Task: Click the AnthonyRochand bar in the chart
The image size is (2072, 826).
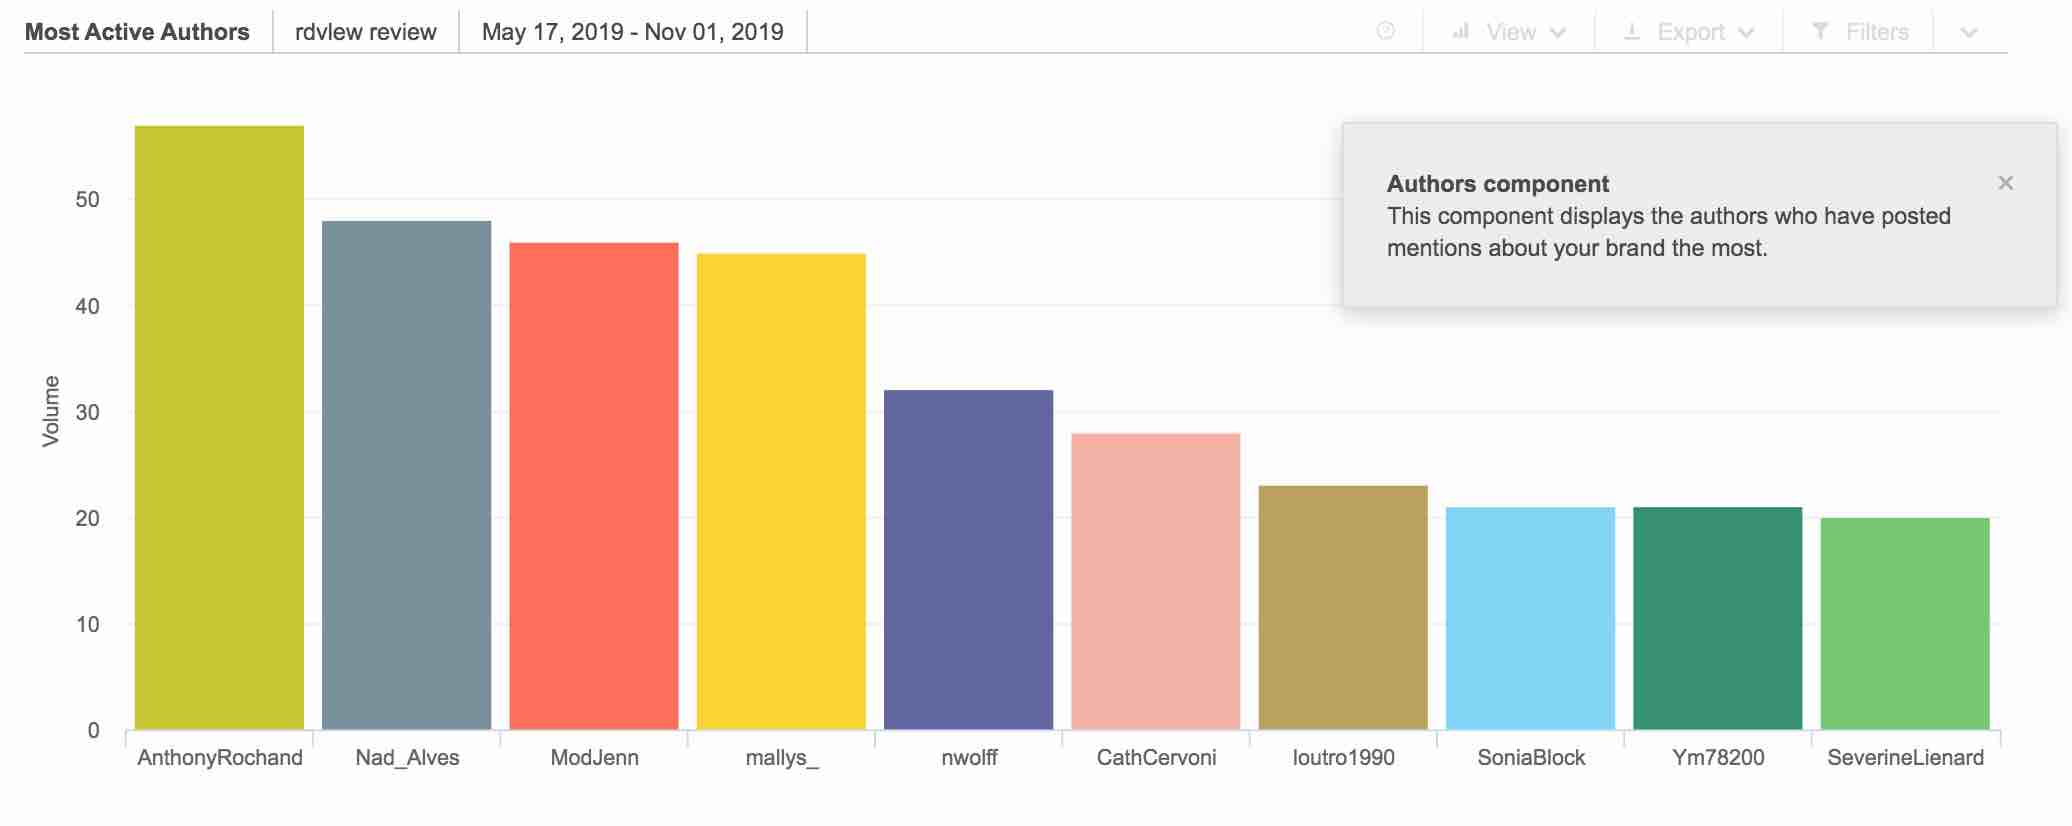Action: 219,428
